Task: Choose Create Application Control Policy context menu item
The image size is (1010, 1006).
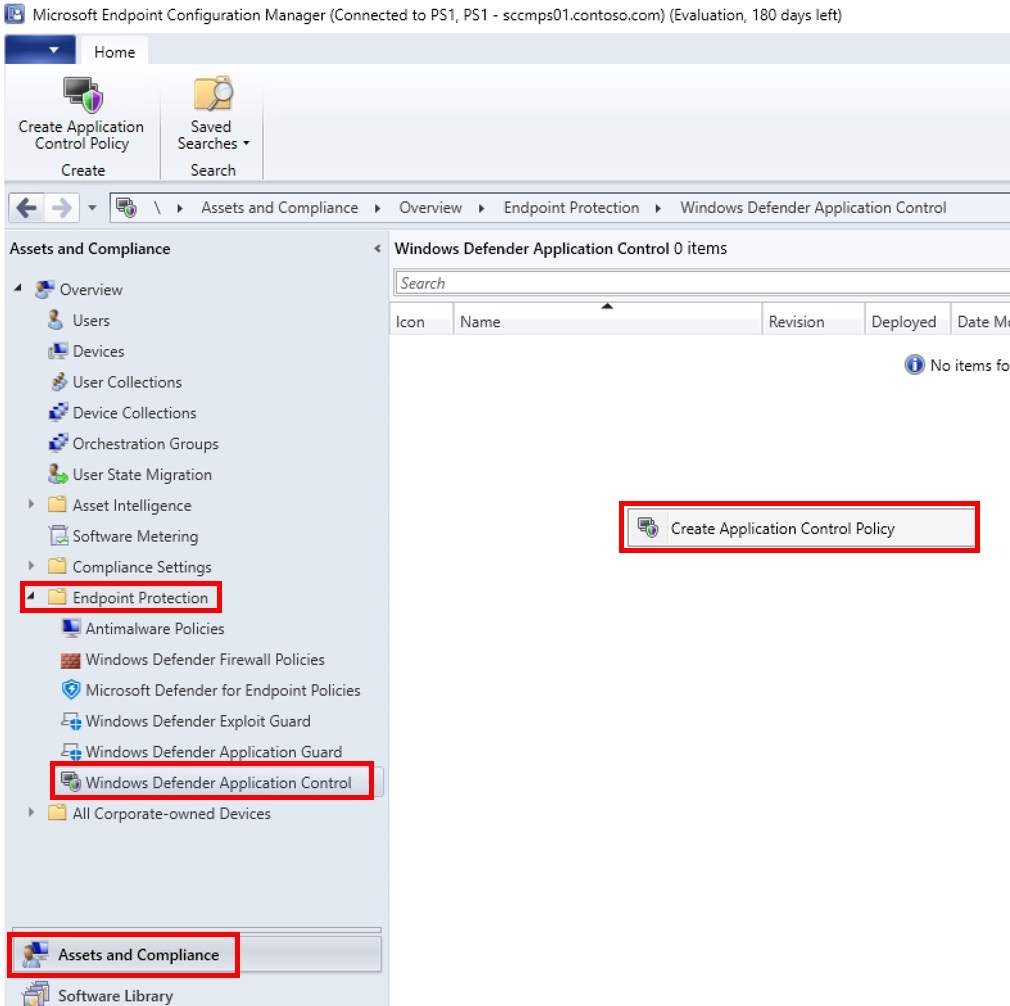Action: [800, 528]
